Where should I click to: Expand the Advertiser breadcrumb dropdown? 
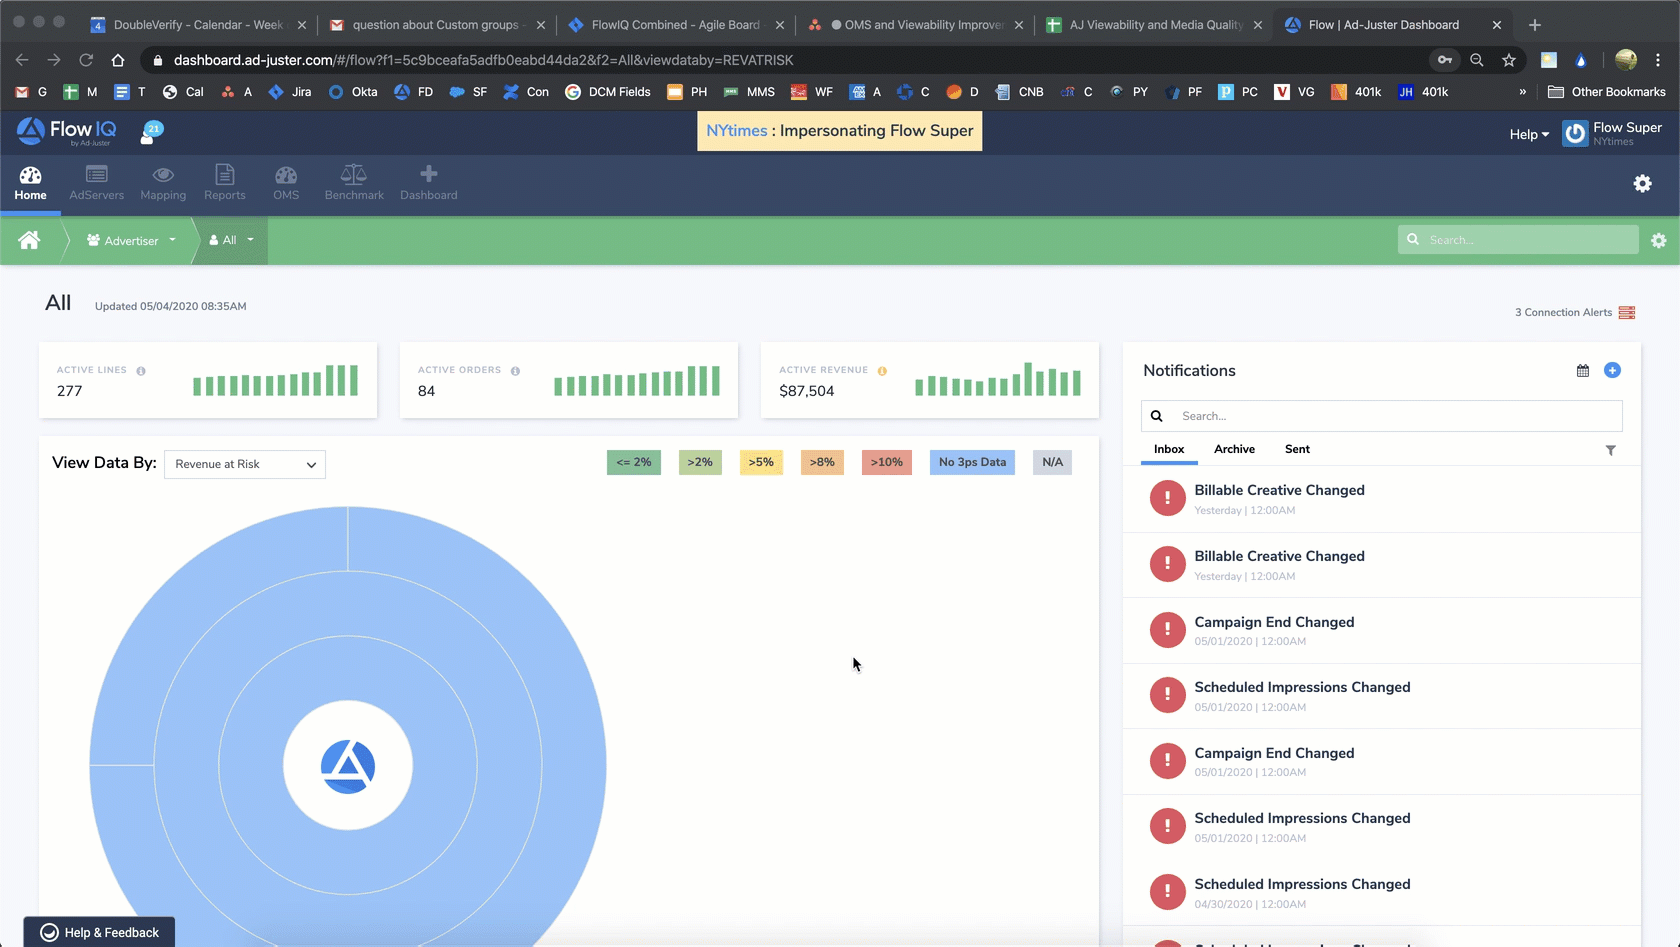point(131,241)
